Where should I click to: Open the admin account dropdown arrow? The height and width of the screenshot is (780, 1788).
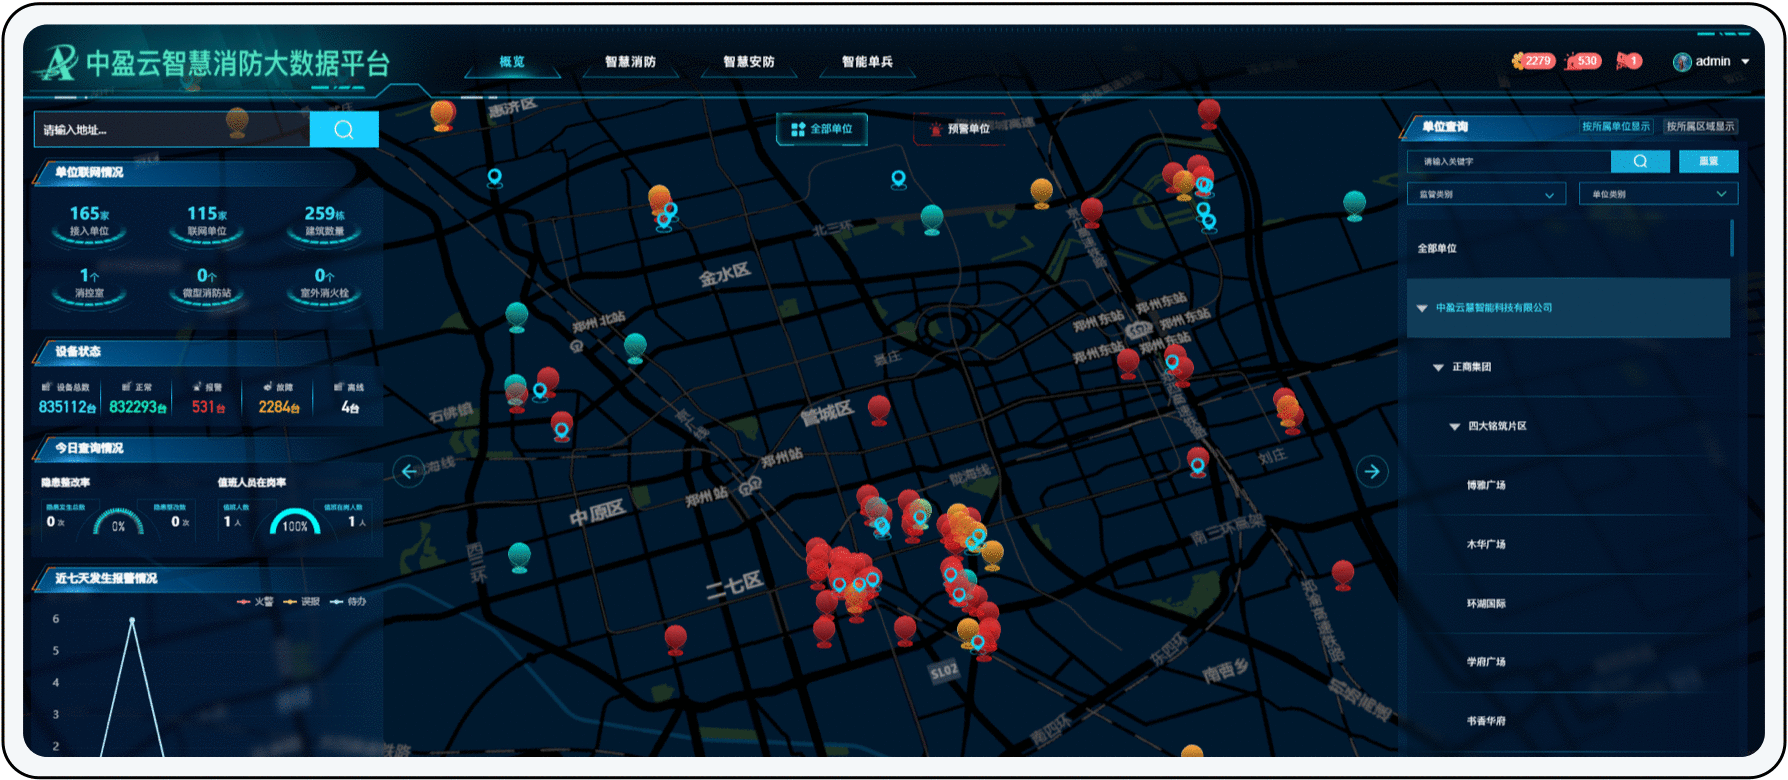pos(1745,62)
